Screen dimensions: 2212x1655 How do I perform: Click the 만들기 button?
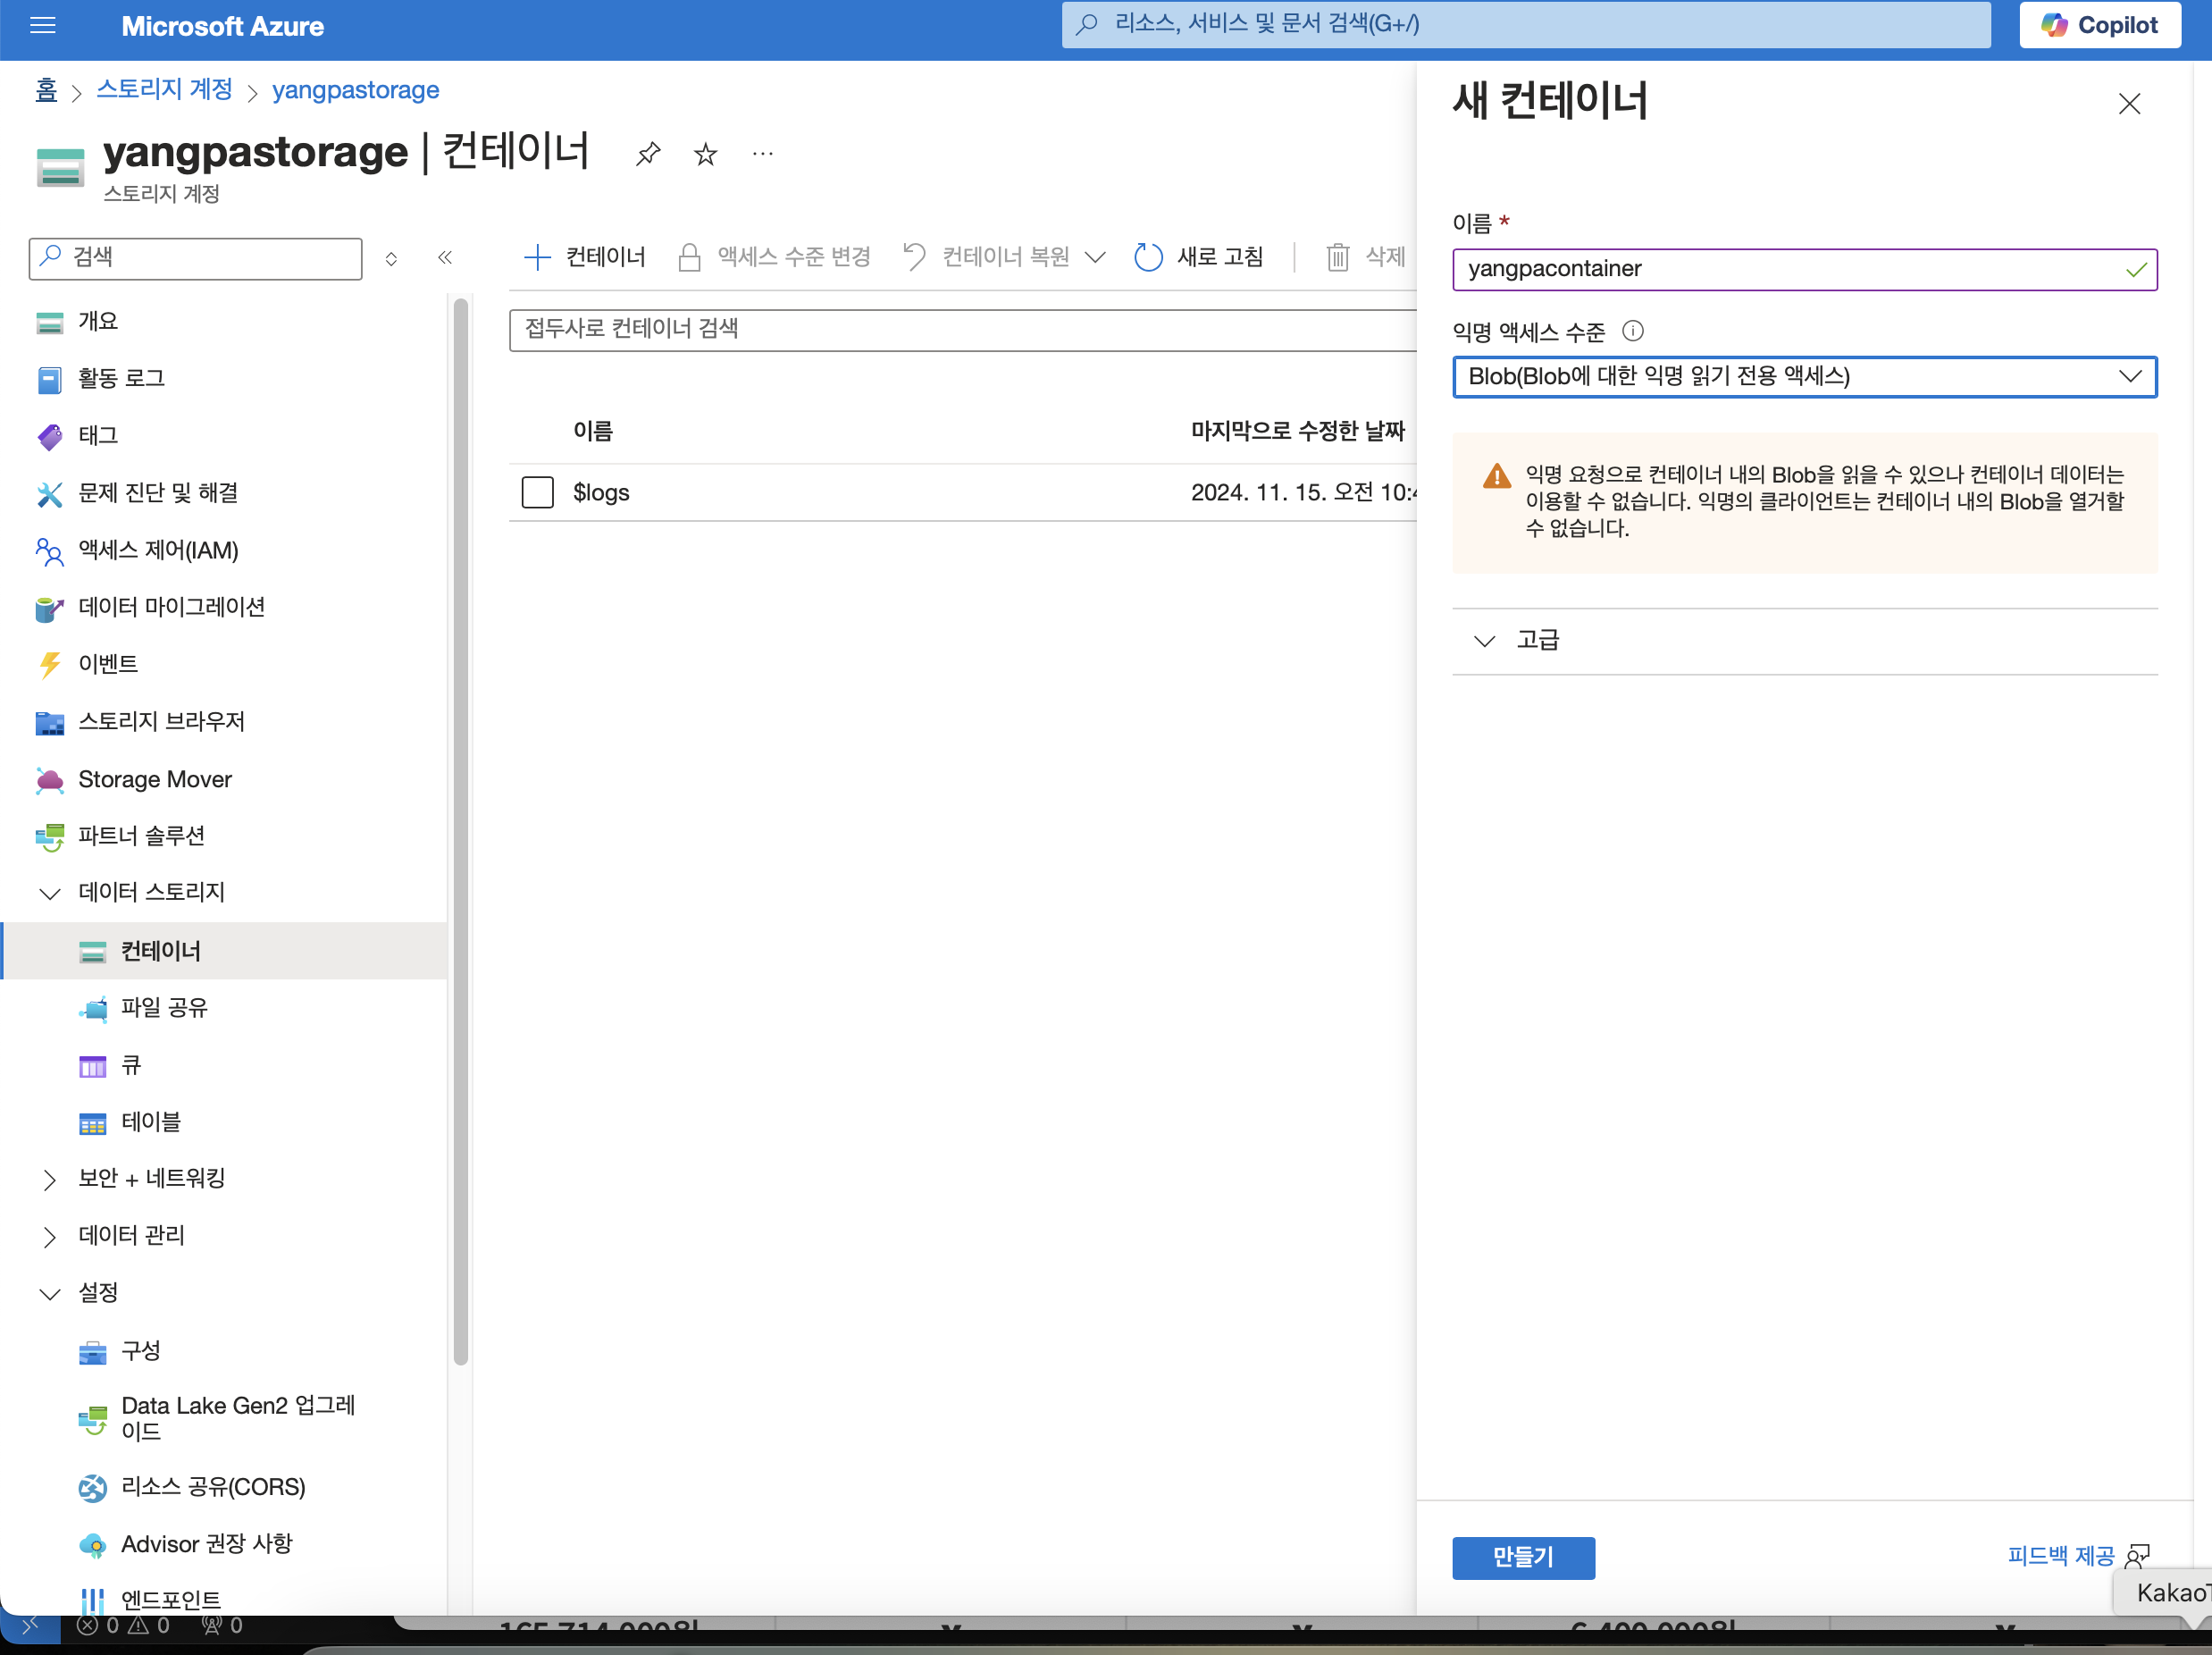(1522, 1557)
